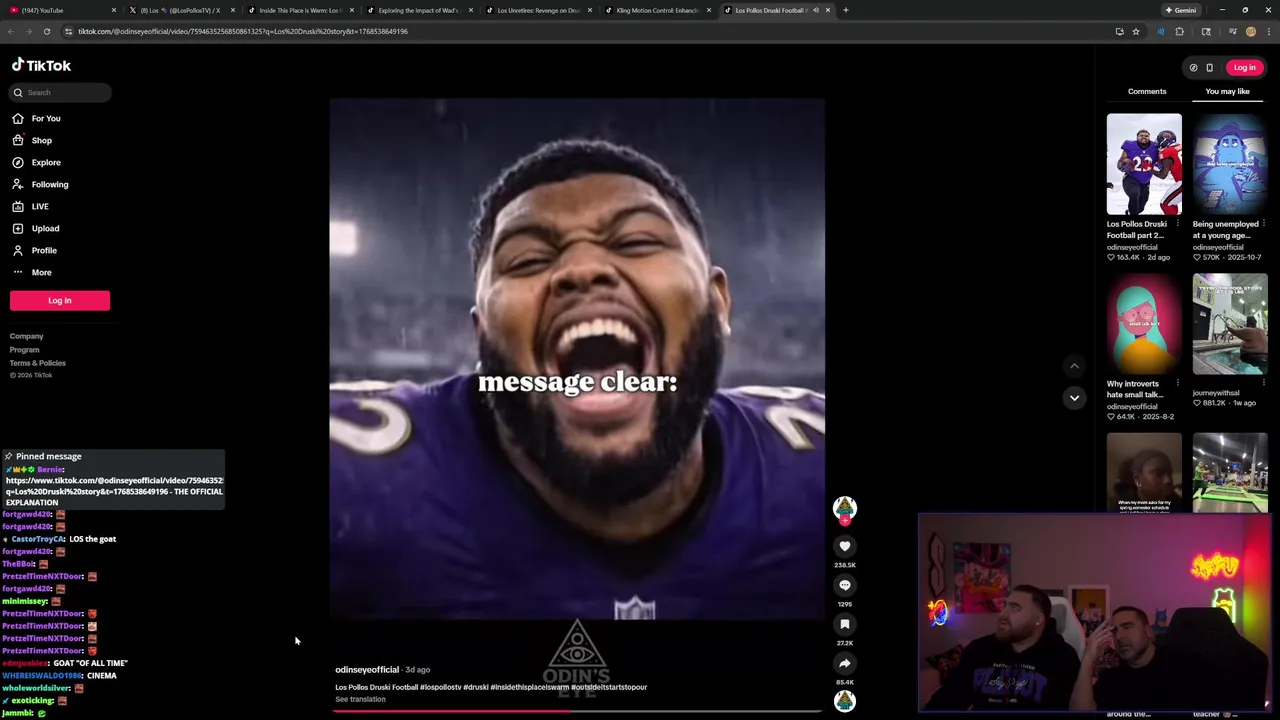Open Being unemployed at a young age thumbnail

[x=1230, y=164]
